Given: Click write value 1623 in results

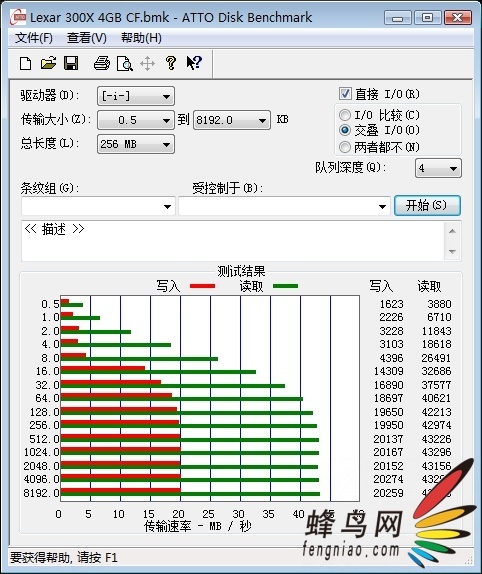Looking at the screenshot, I should [x=391, y=304].
